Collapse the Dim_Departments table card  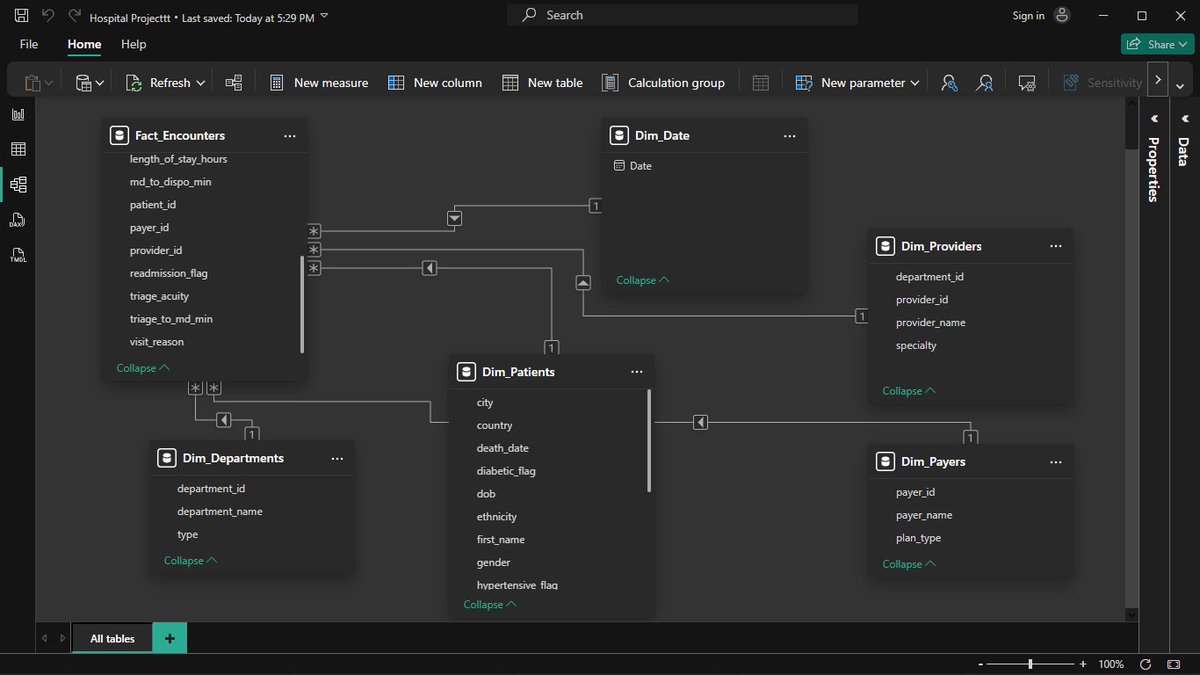coord(191,561)
